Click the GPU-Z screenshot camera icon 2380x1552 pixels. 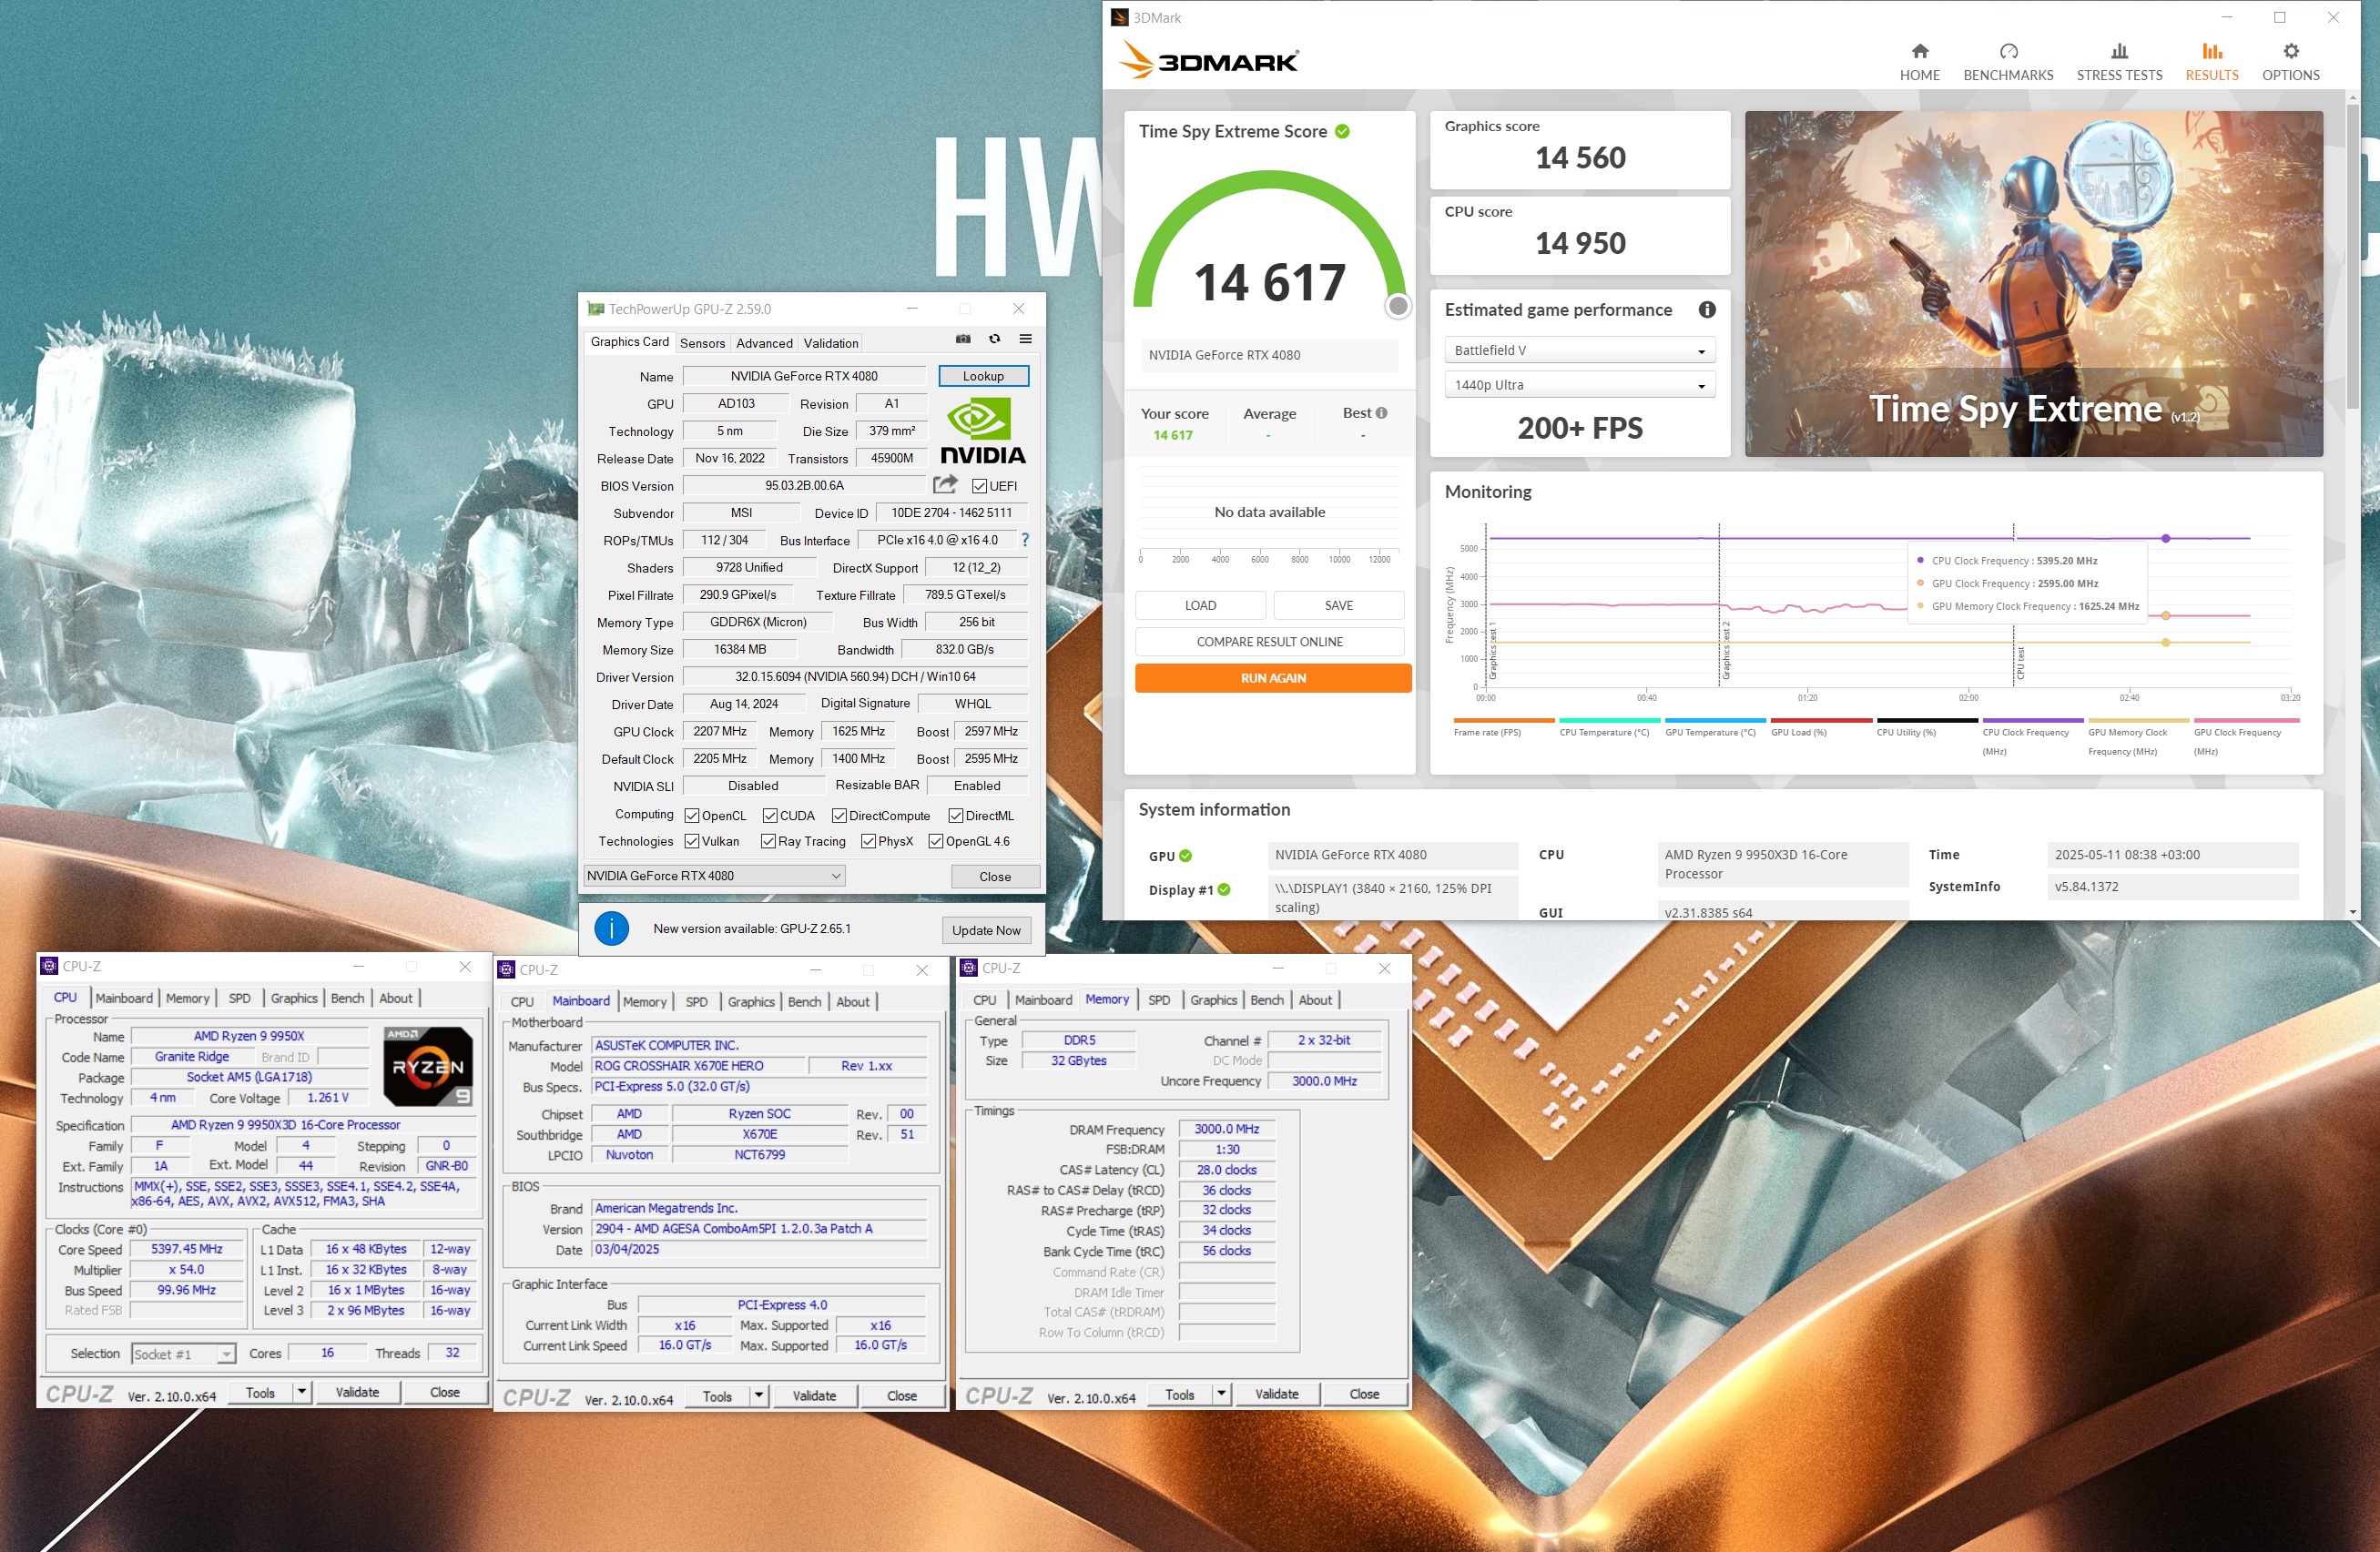click(962, 339)
